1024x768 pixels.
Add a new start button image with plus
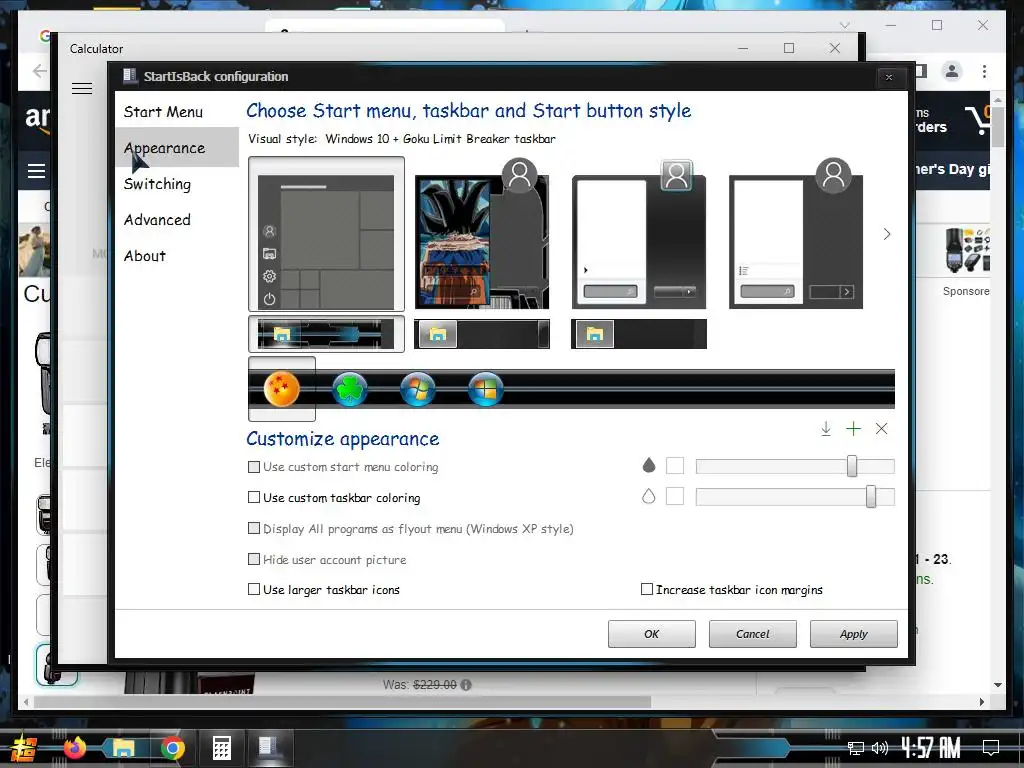pos(853,428)
